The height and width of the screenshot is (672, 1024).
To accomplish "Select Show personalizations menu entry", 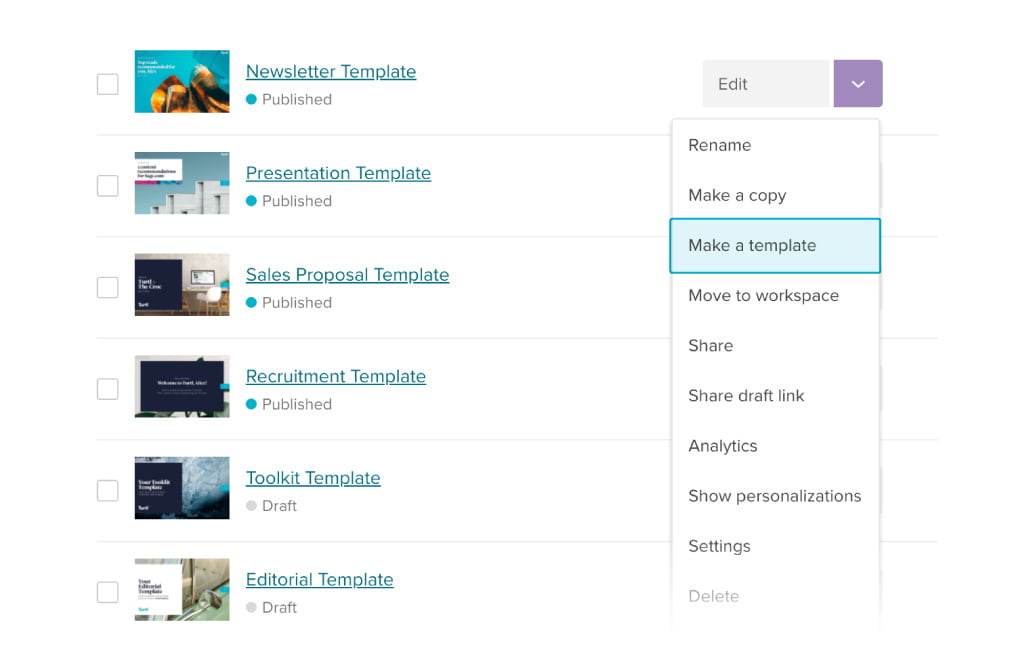I will click(x=774, y=496).
